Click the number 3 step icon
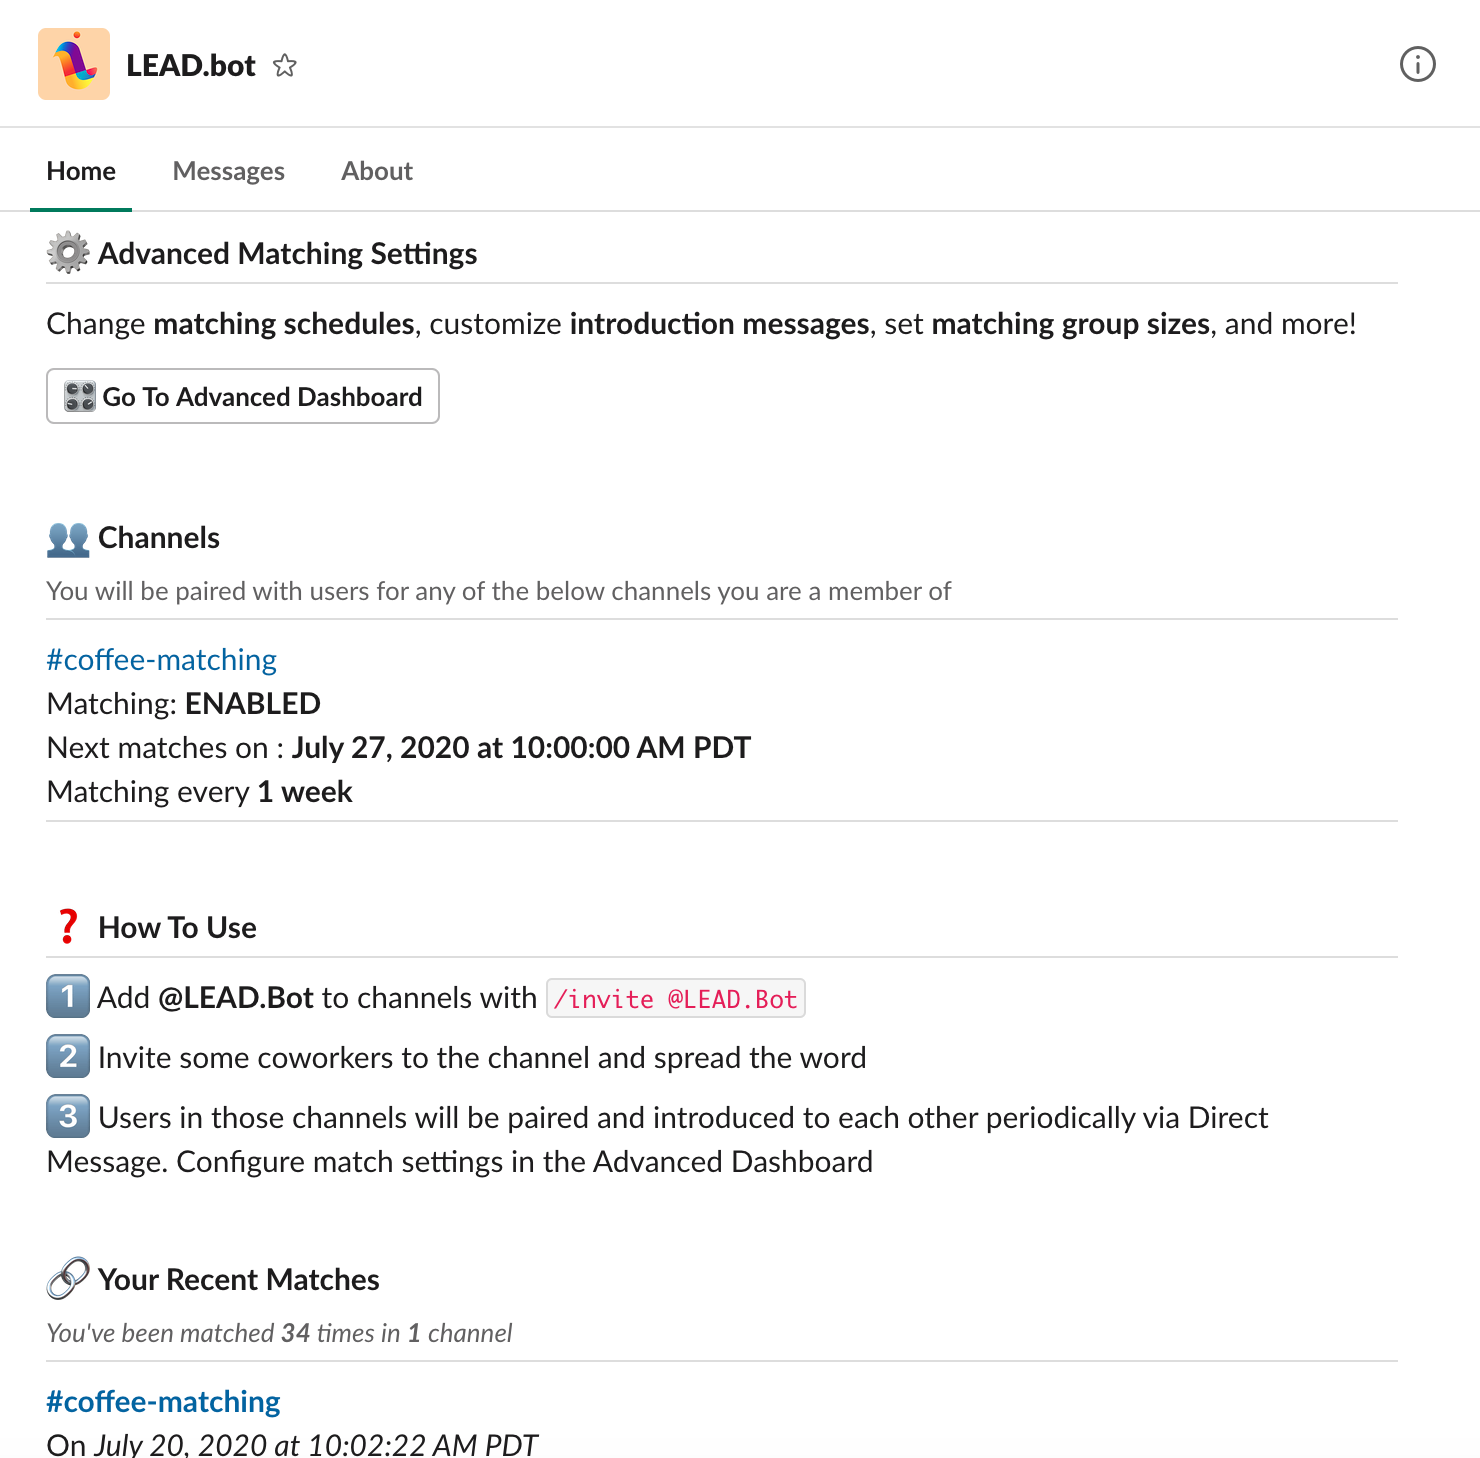The width and height of the screenshot is (1480, 1458). [x=67, y=1117]
